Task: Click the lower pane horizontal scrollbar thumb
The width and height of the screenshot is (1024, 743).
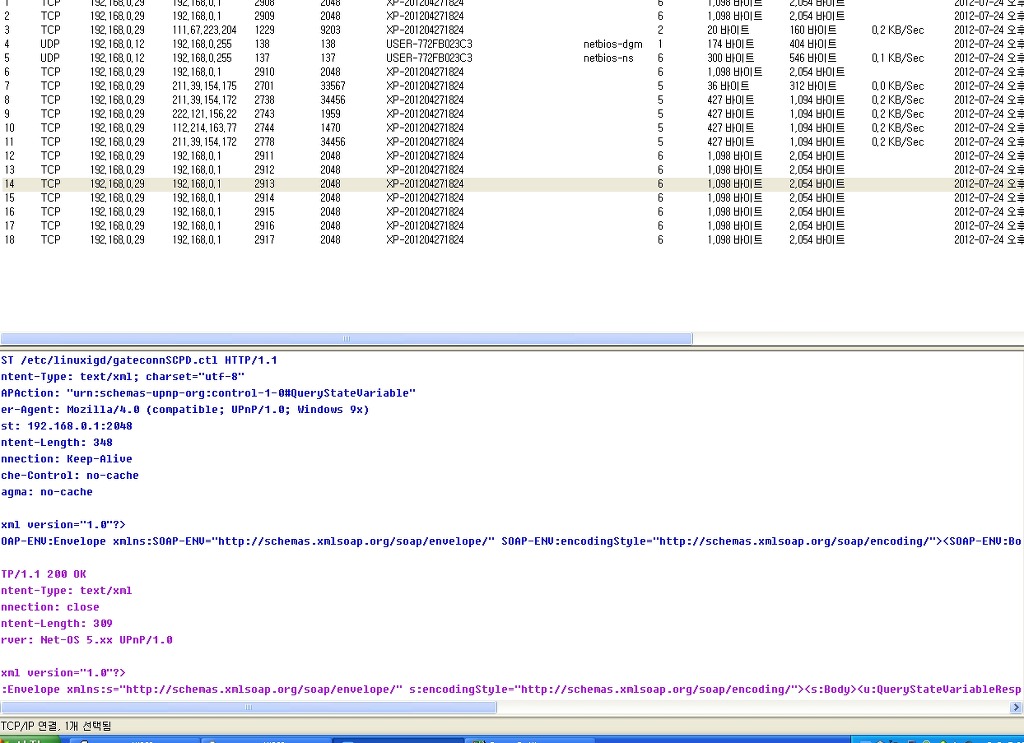Action: pyautogui.click(x=250, y=707)
